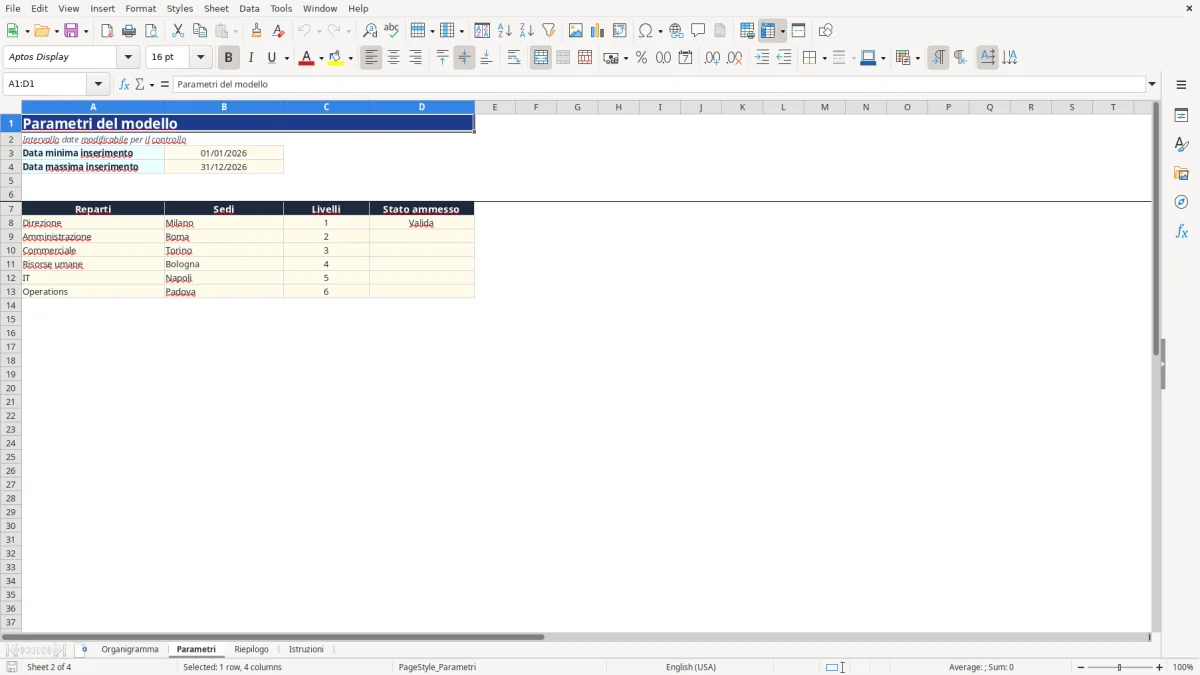Viewport: 1200px width, 675px height.
Task: Clone formatting with the paintbrush icon
Action: tap(256, 31)
